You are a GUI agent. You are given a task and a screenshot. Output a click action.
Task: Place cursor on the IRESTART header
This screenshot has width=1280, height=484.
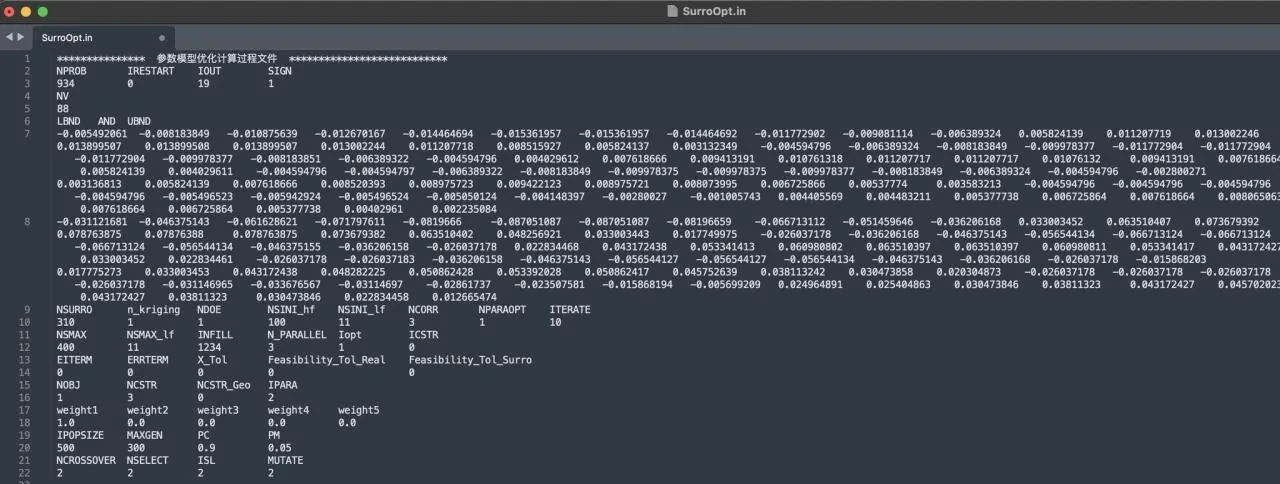point(150,72)
